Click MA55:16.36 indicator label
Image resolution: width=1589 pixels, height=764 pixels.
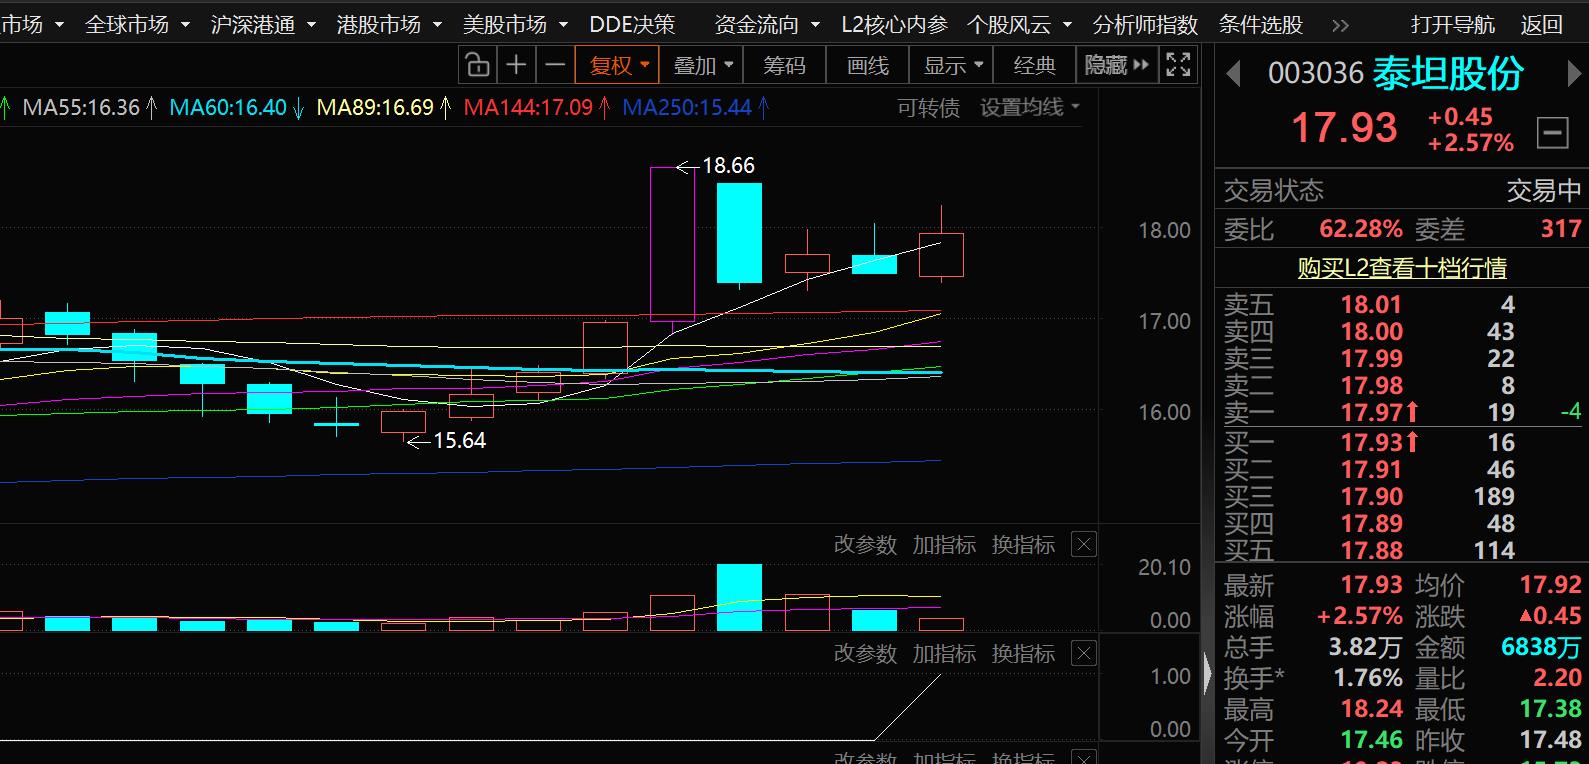81,108
